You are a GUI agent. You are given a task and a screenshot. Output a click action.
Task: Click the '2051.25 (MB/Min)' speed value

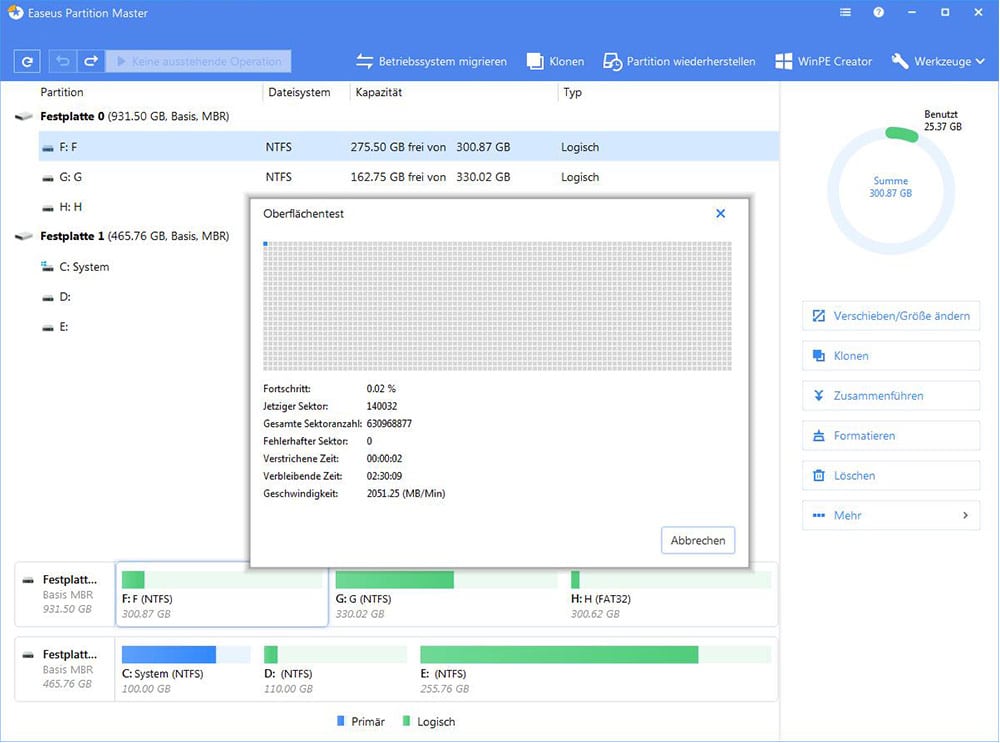click(x=406, y=494)
